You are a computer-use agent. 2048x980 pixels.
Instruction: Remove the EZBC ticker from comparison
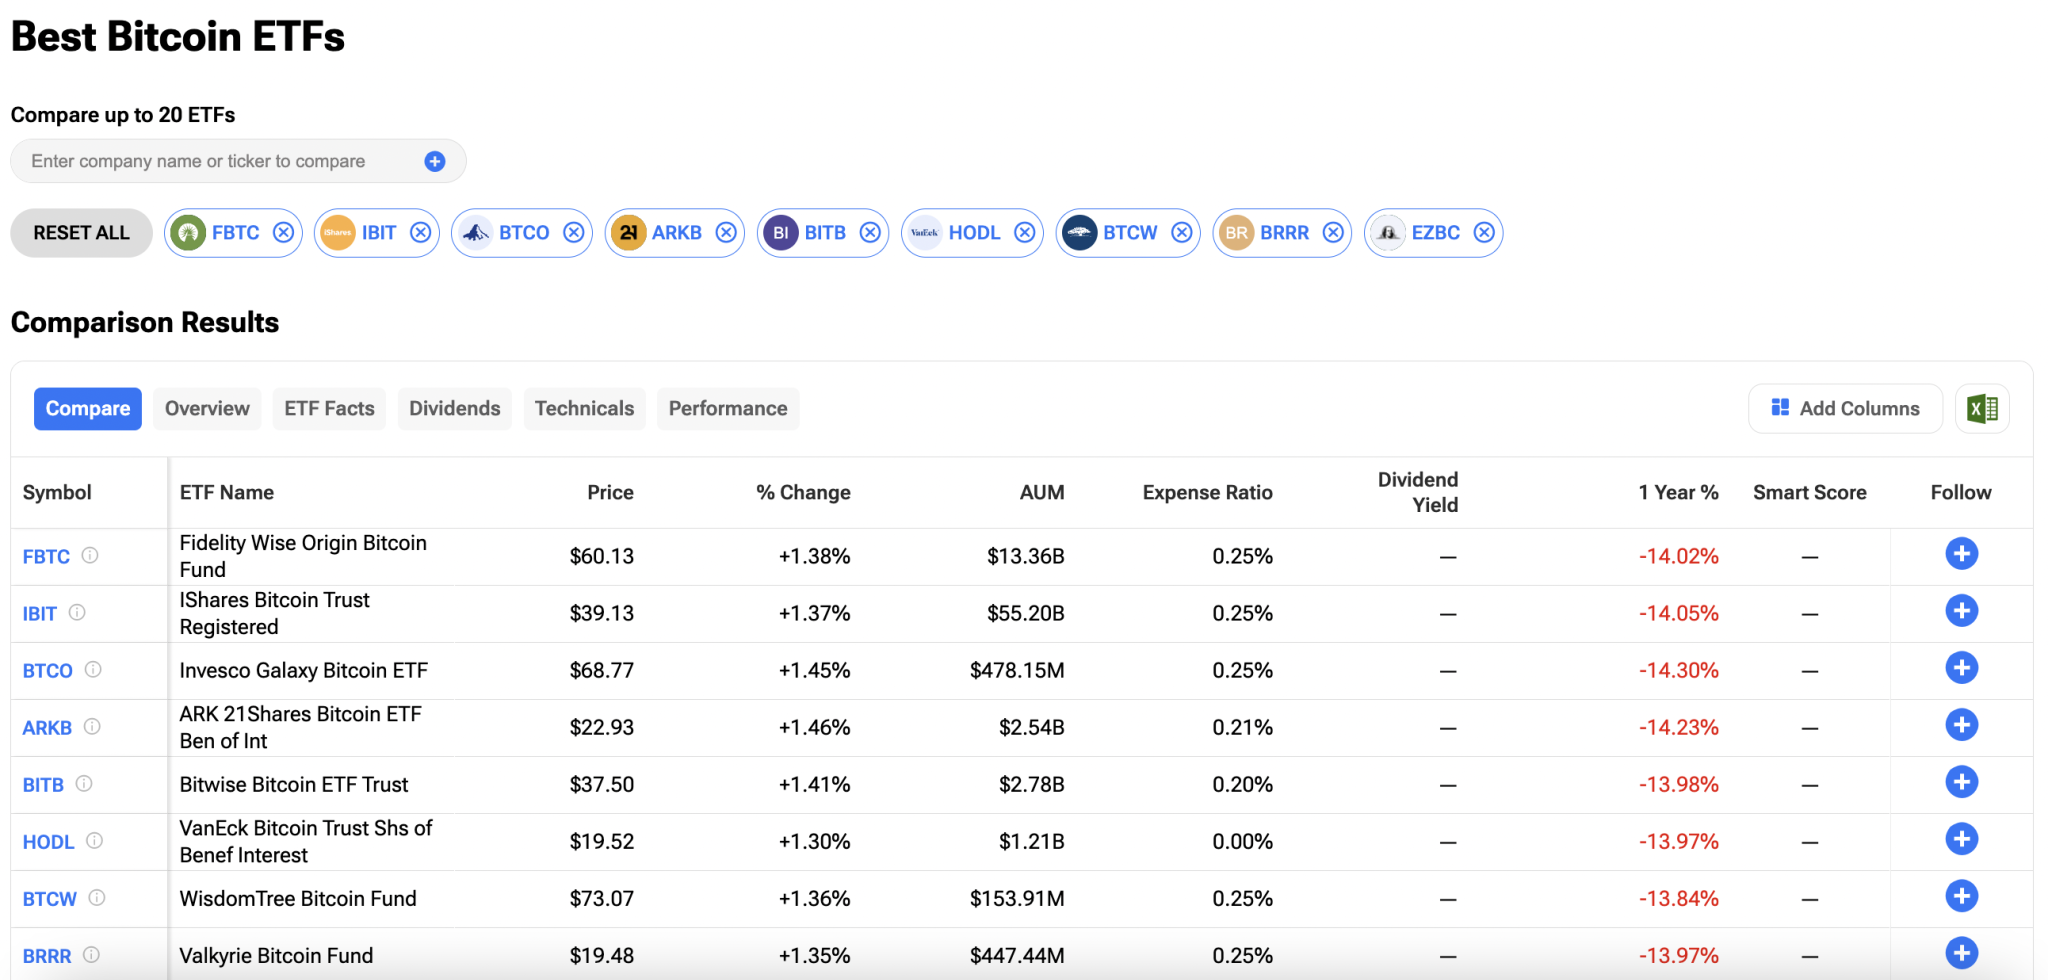pyautogui.click(x=1483, y=232)
